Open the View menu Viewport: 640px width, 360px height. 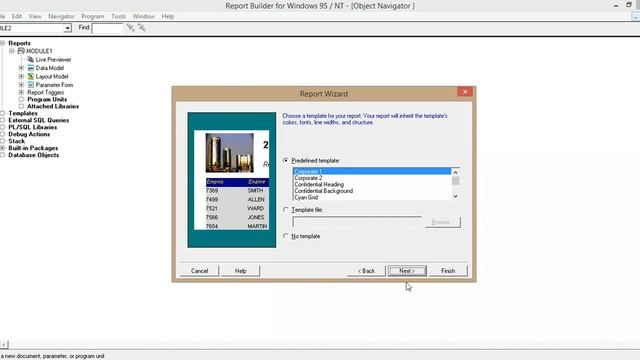(35, 16)
